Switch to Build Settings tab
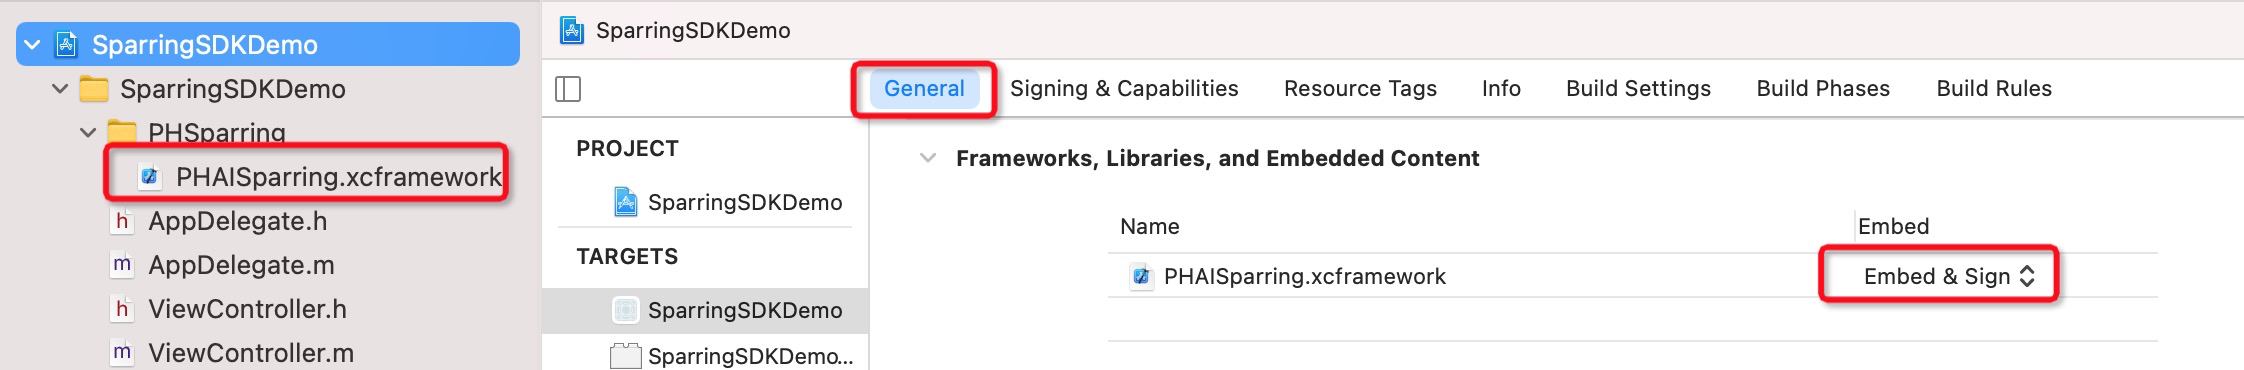The image size is (2244, 370). click(x=1638, y=89)
